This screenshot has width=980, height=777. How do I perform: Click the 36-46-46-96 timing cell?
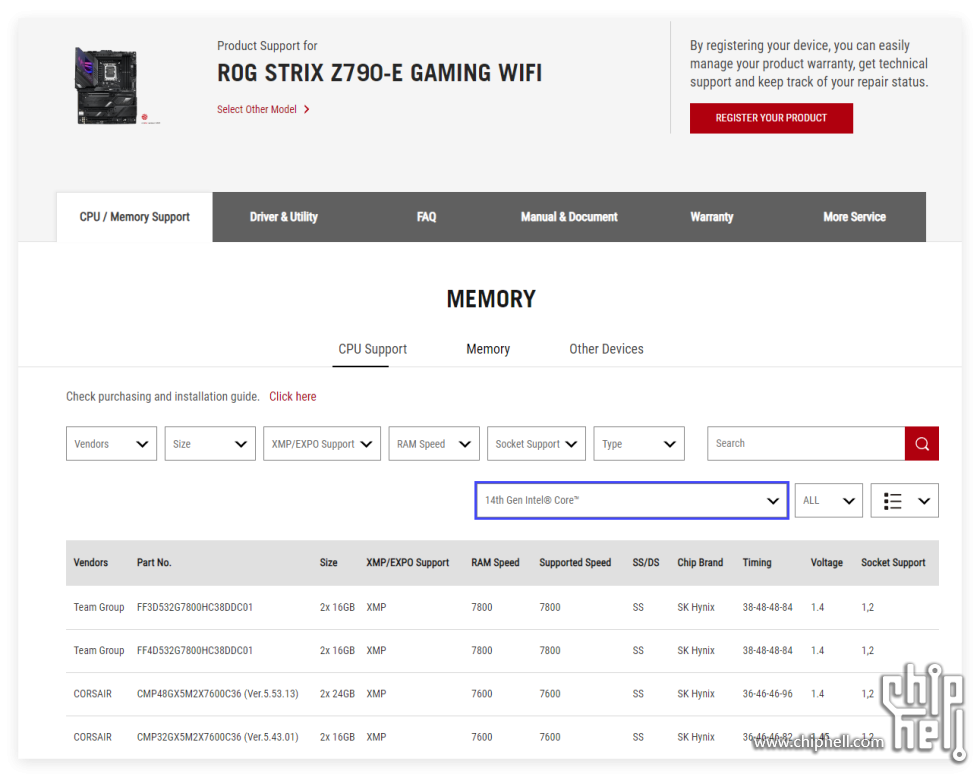768,694
